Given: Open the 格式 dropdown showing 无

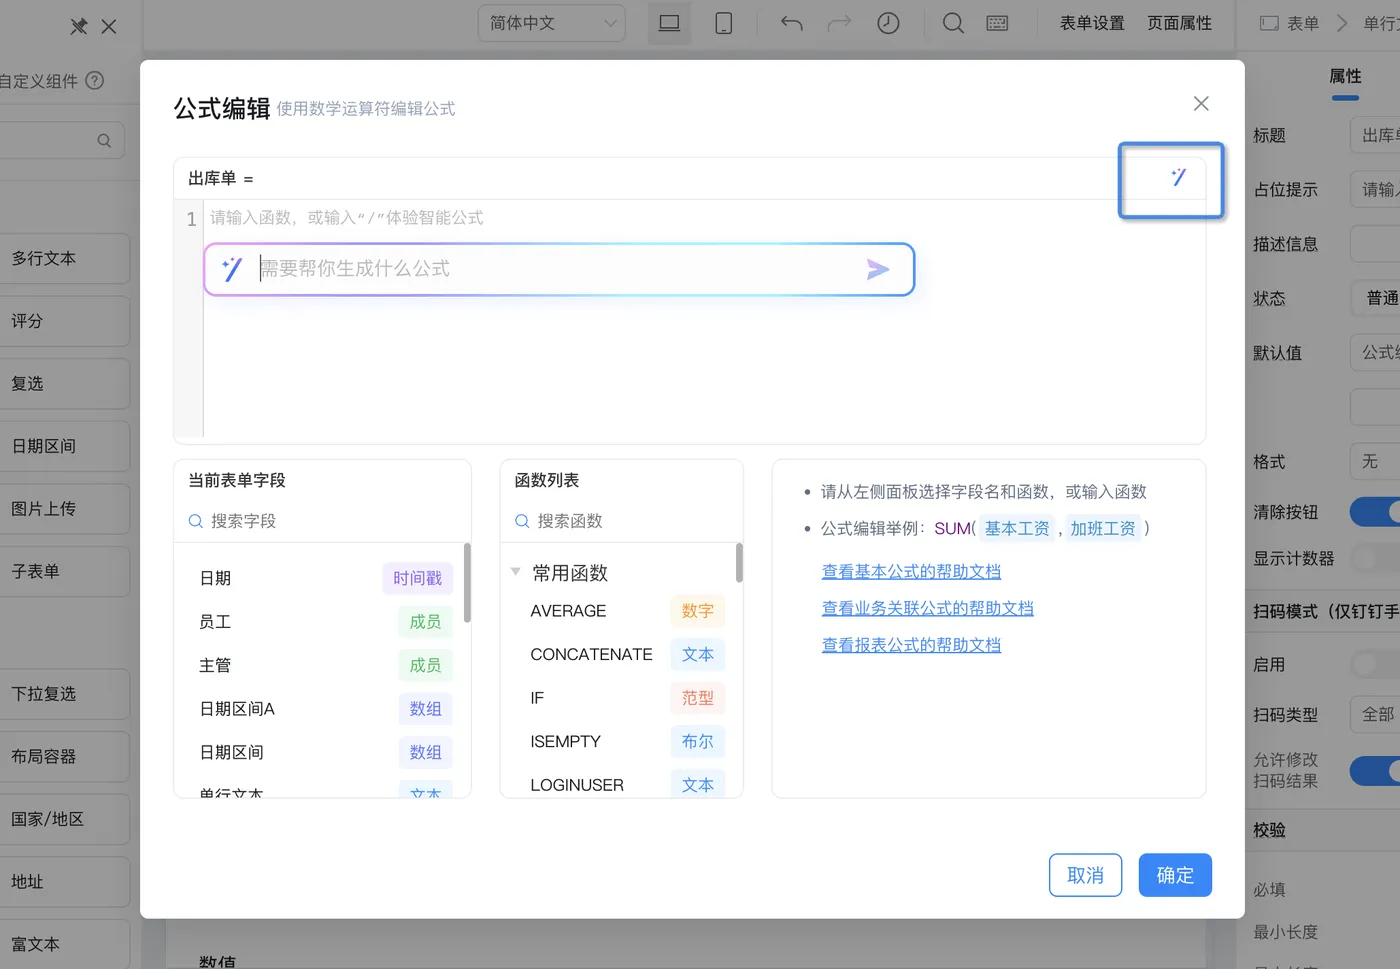Looking at the screenshot, I should click(x=1376, y=461).
